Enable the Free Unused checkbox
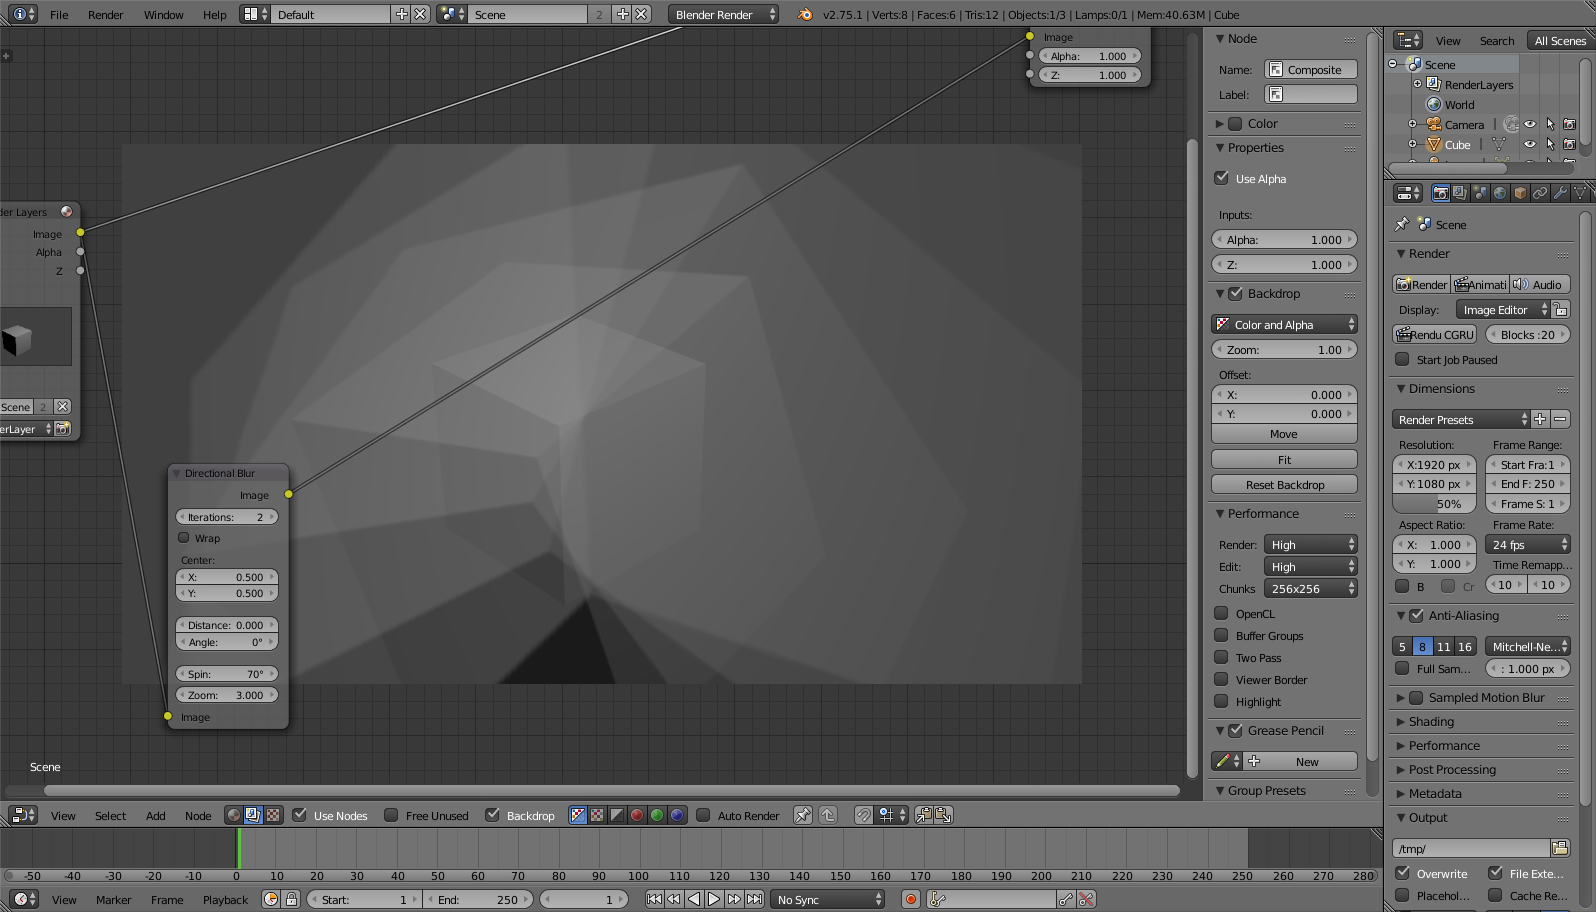The width and height of the screenshot is (1596, 912). tap(391, 815)
